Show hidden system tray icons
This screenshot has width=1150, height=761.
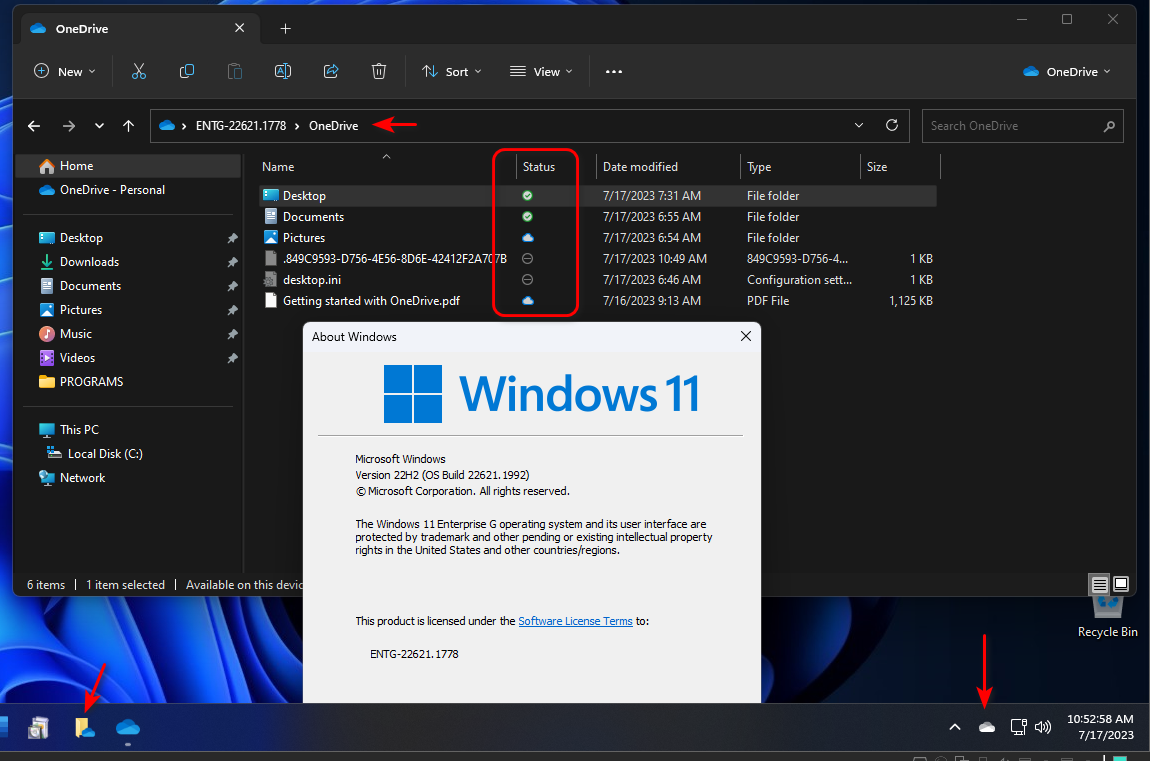[x=955, y=727]
